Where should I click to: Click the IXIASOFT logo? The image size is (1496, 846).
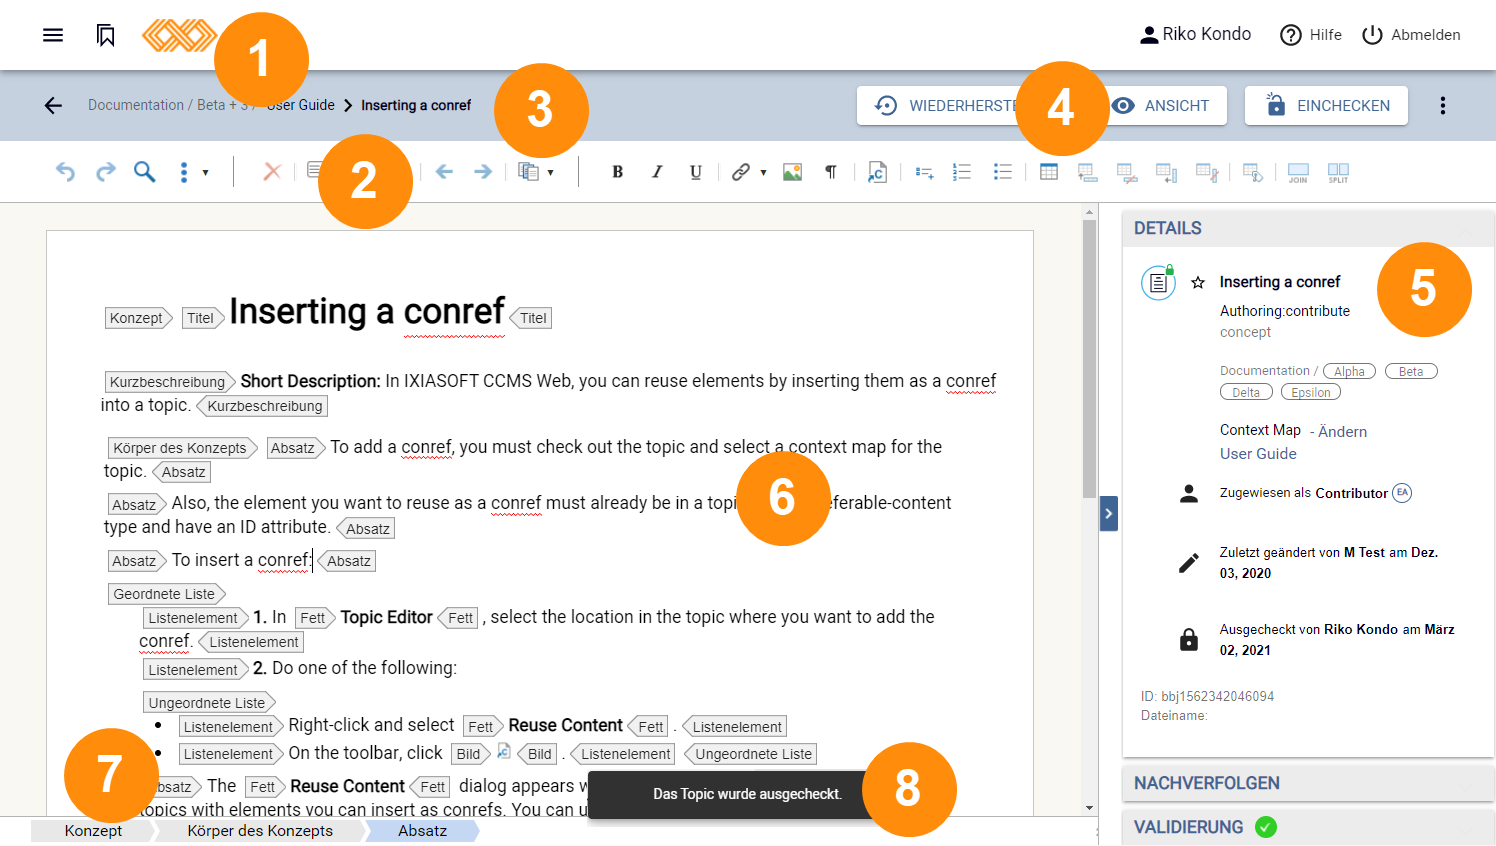[179, 35]
